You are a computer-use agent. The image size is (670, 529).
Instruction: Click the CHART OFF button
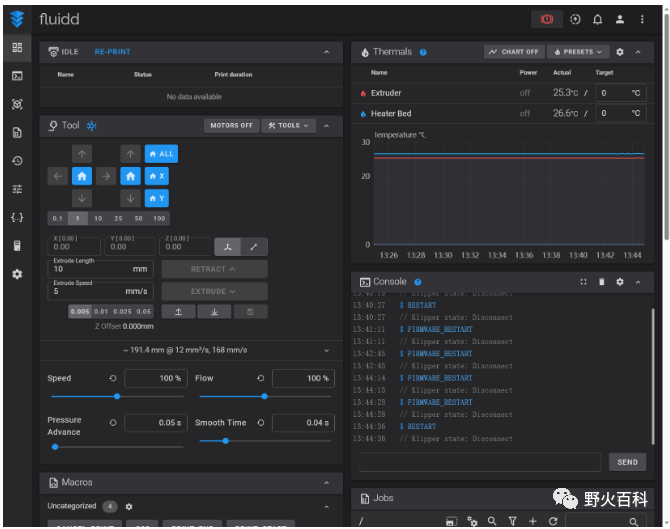[514, 52]
